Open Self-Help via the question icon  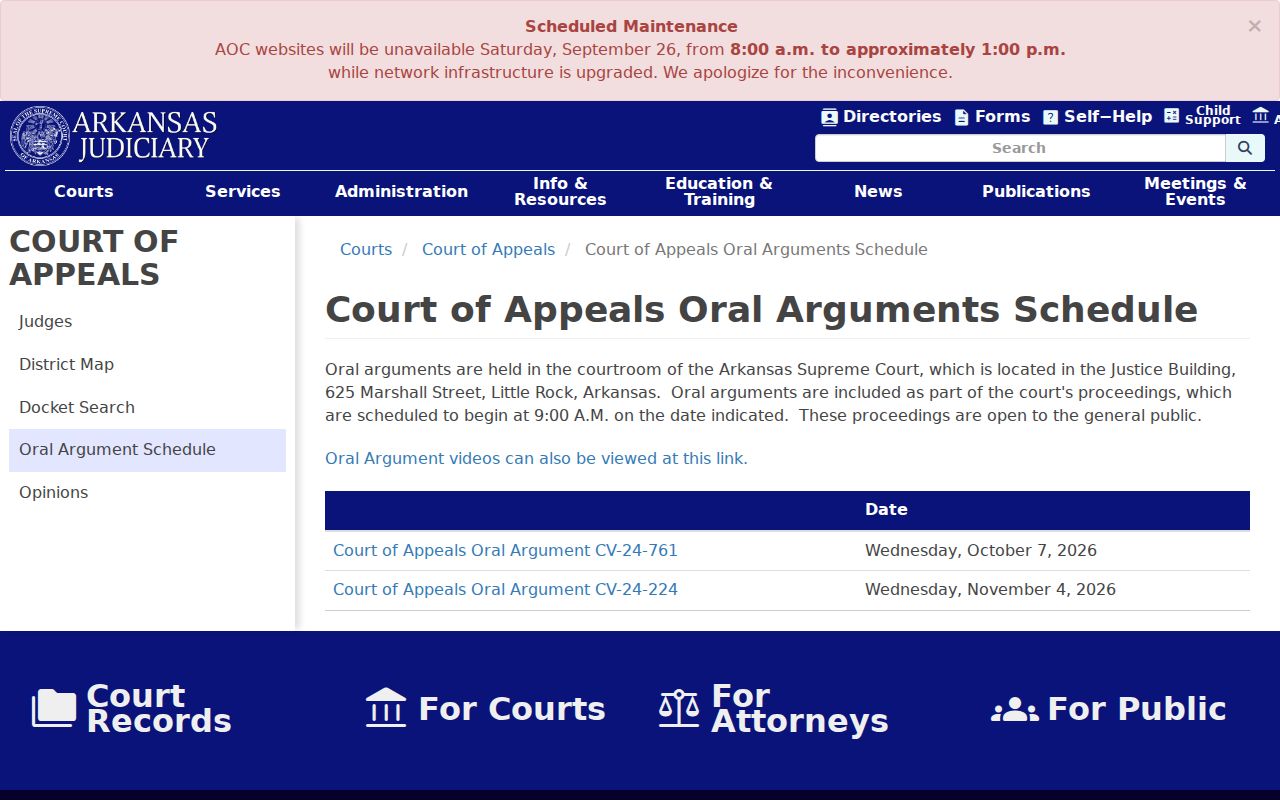point(1050,117)
